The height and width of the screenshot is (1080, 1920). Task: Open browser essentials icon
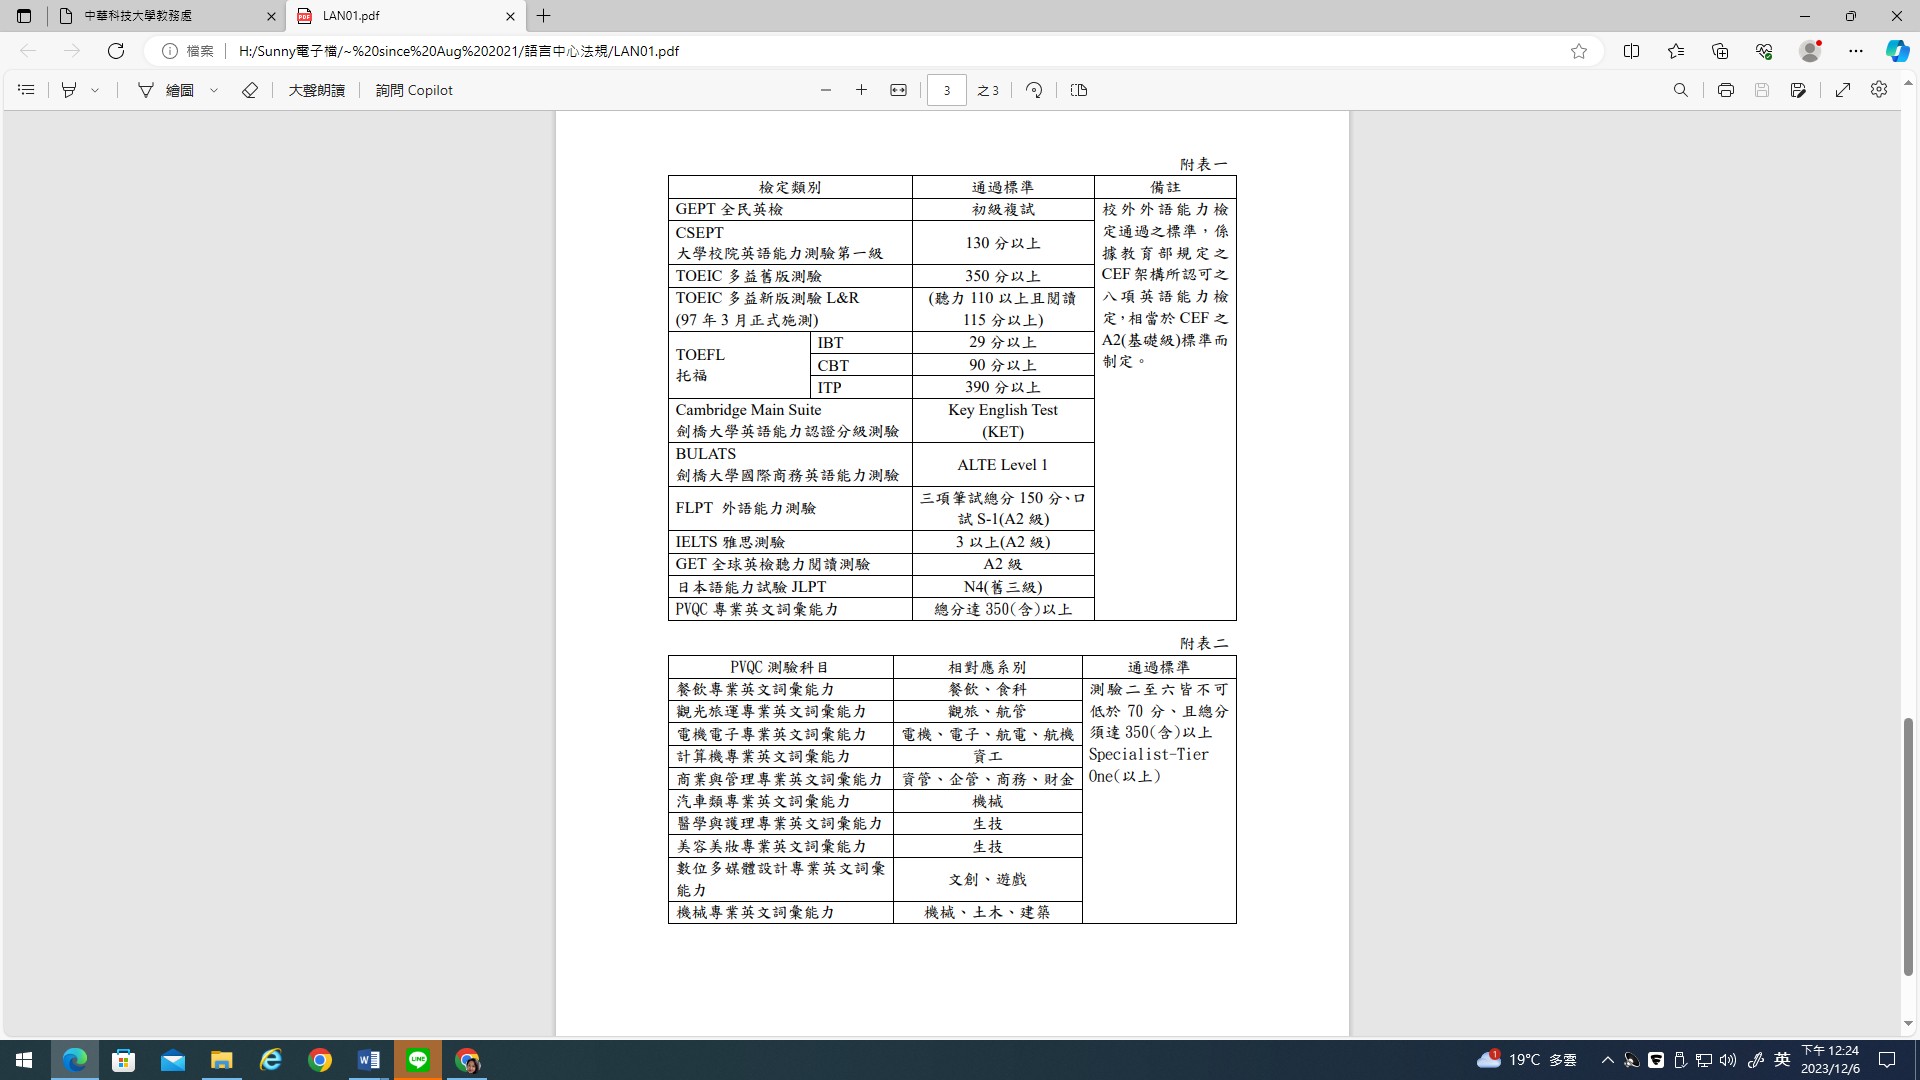1764,51
